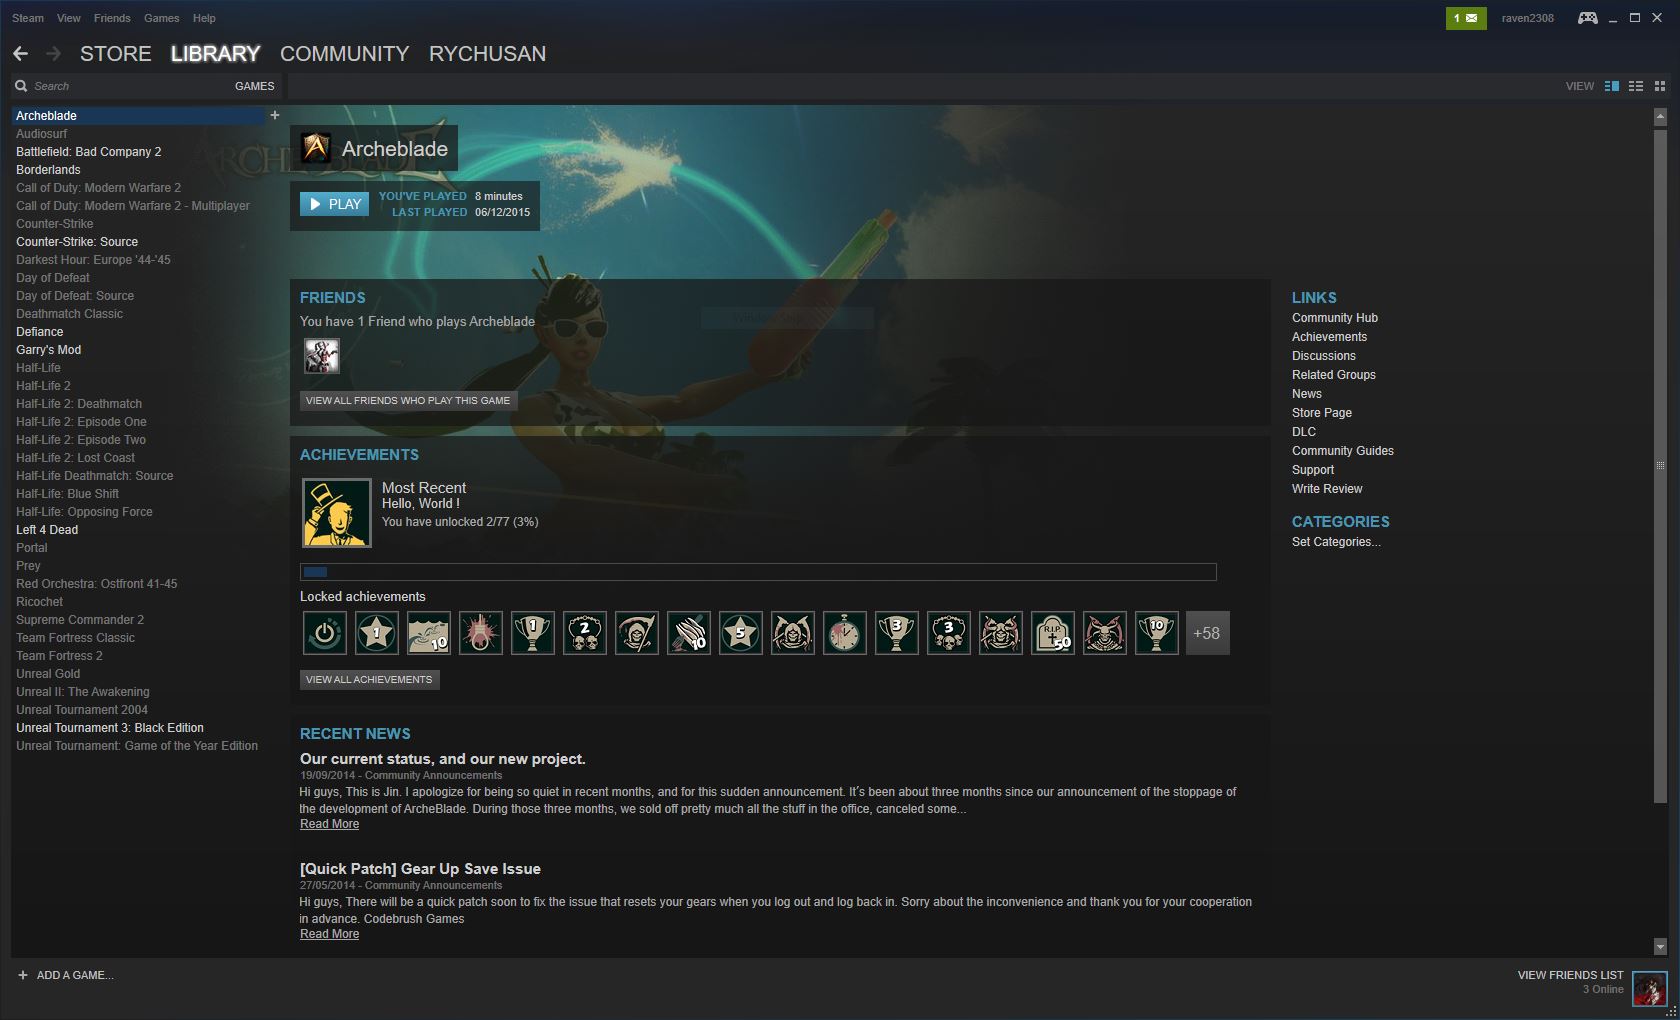The image size is (1680, 1020).
Task: Click Add a Game
Action: click(75, 975)
